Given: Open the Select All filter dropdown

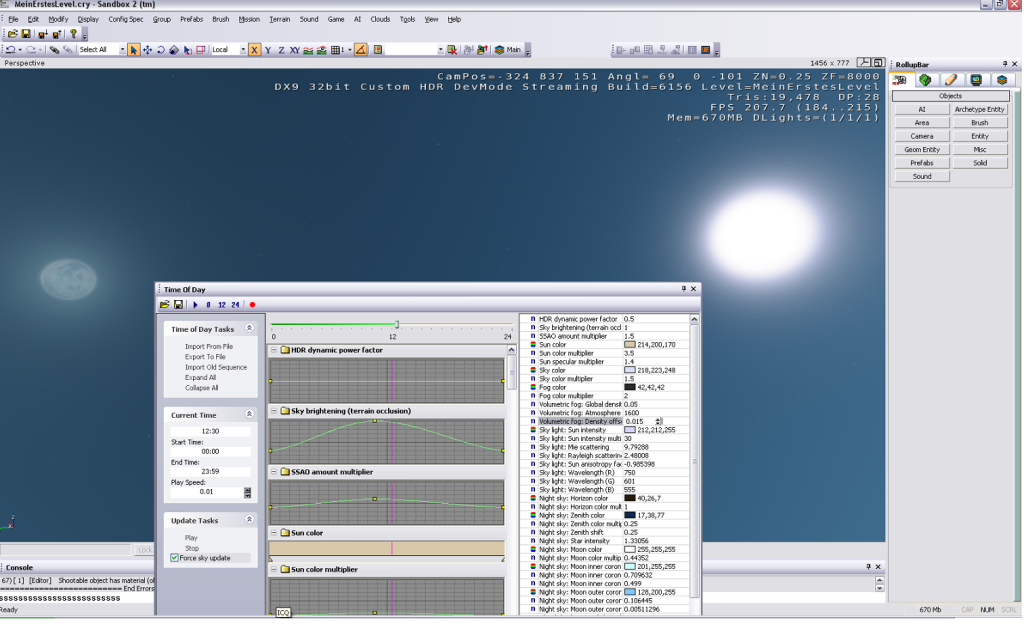Looking at the screenshot, I should [121, 50].
